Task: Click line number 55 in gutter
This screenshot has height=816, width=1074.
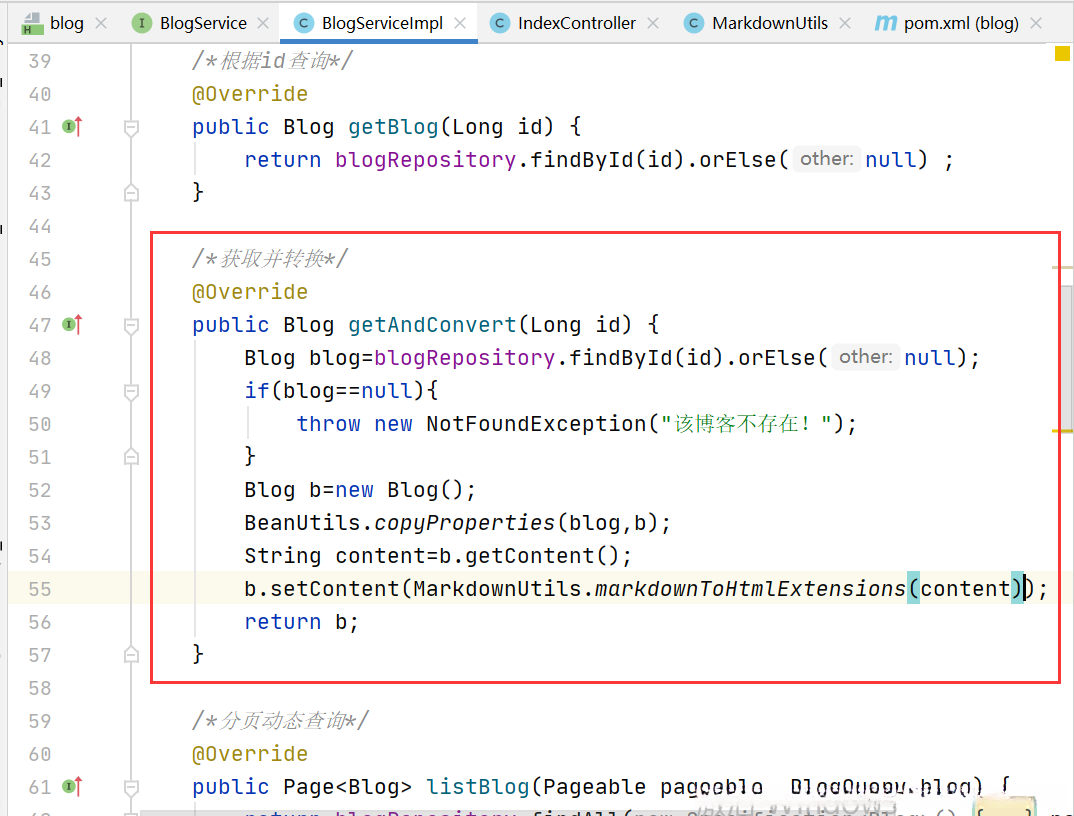Action: coord(40,589)
